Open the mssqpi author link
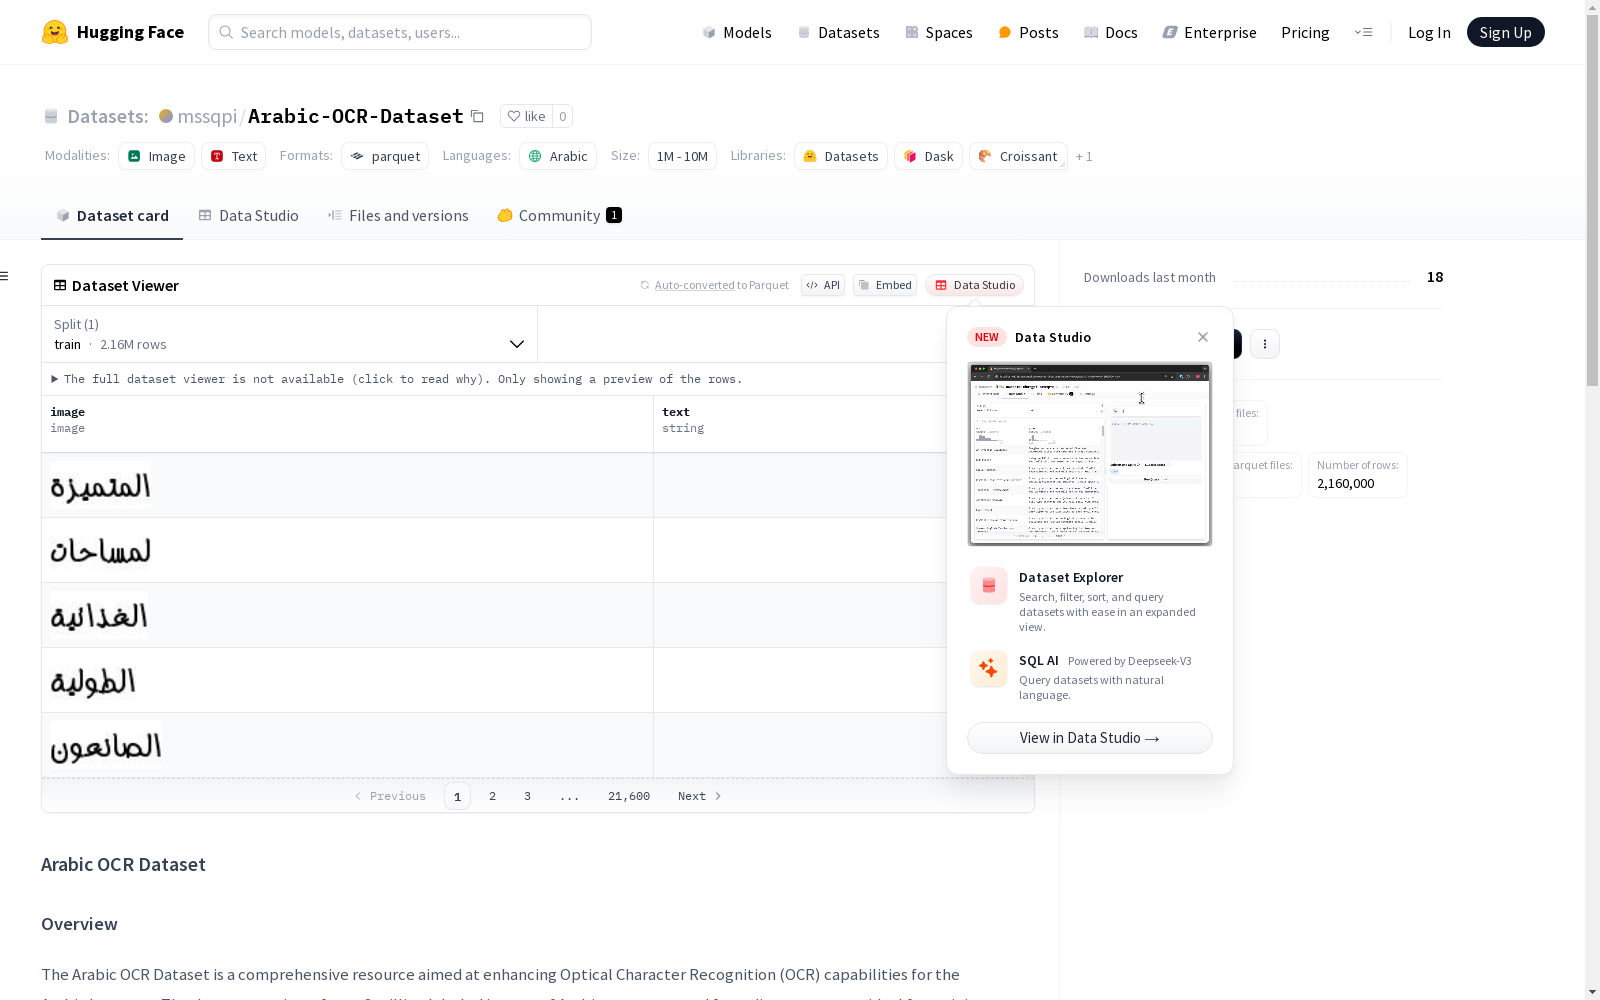This screenshot has width=1600, height=1000. tap(207, 116)
